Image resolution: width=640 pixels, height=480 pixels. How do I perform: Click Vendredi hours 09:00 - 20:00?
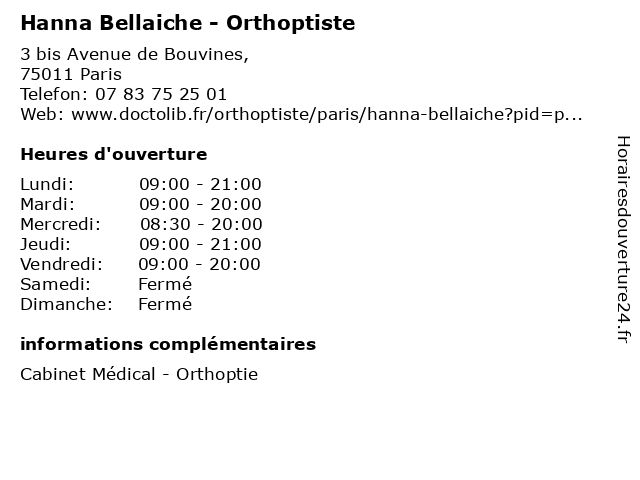coord(200,264)
